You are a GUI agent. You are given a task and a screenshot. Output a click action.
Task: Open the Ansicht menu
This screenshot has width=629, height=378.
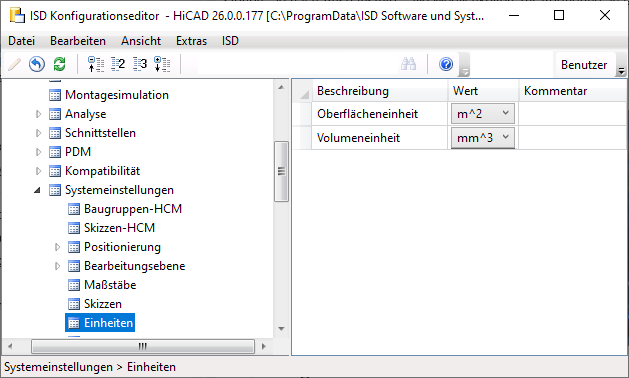click(x=141, y=41)
